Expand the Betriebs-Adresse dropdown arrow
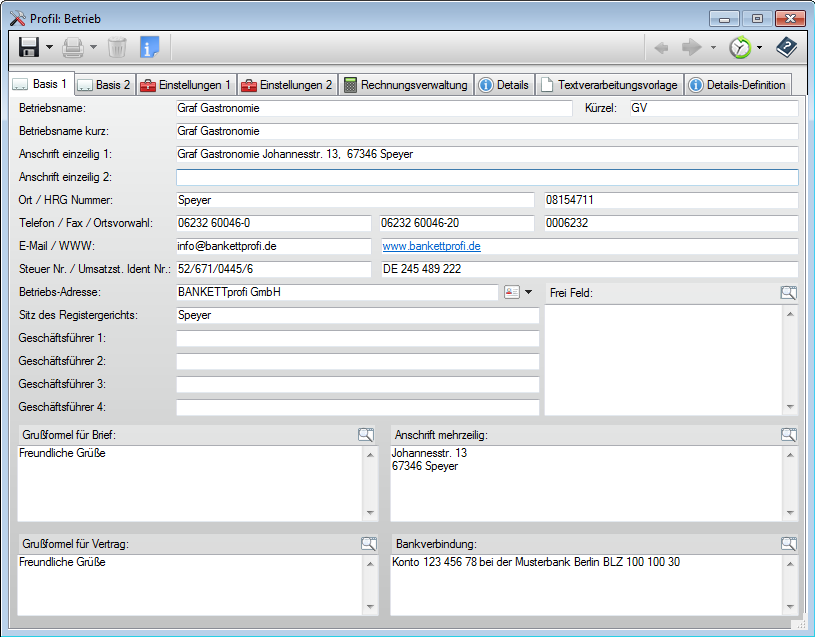The width and height of the screenshot is (815, 637). [529, 292]
